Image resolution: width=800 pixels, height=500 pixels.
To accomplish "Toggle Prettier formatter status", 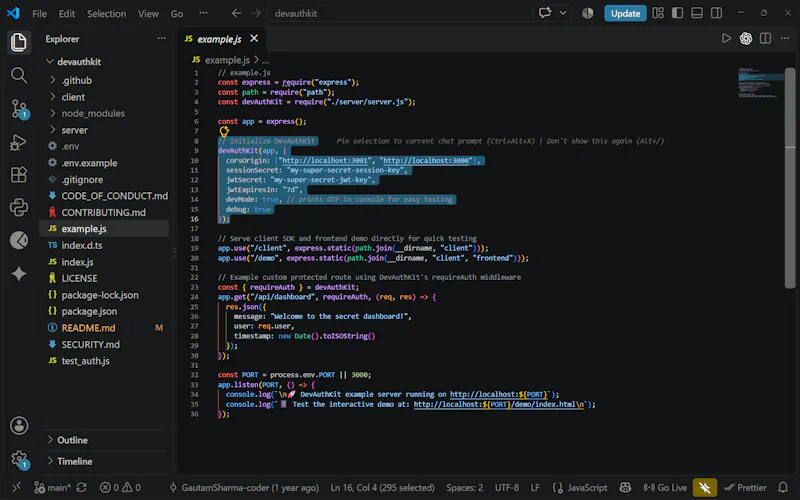I will (745, 488).
